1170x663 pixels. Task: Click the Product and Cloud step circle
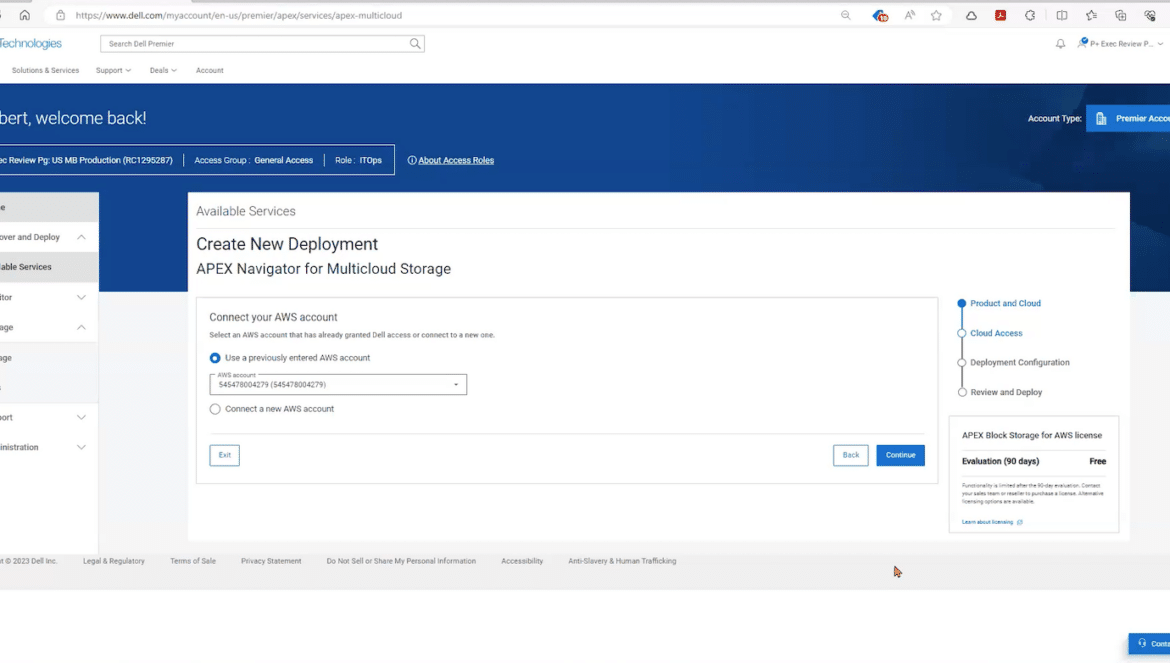(962, 304)
